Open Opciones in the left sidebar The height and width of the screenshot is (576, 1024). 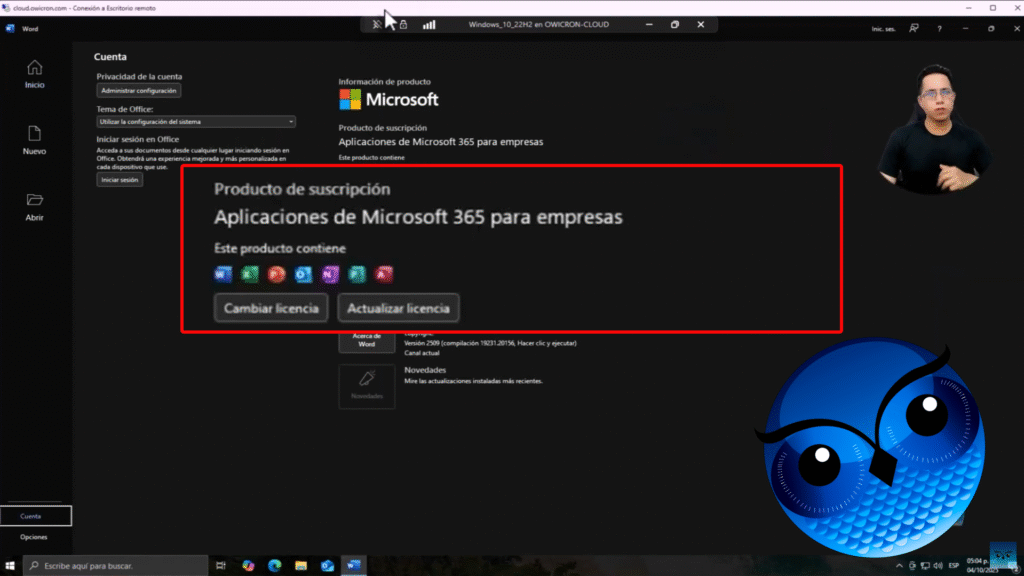point(34,537)
